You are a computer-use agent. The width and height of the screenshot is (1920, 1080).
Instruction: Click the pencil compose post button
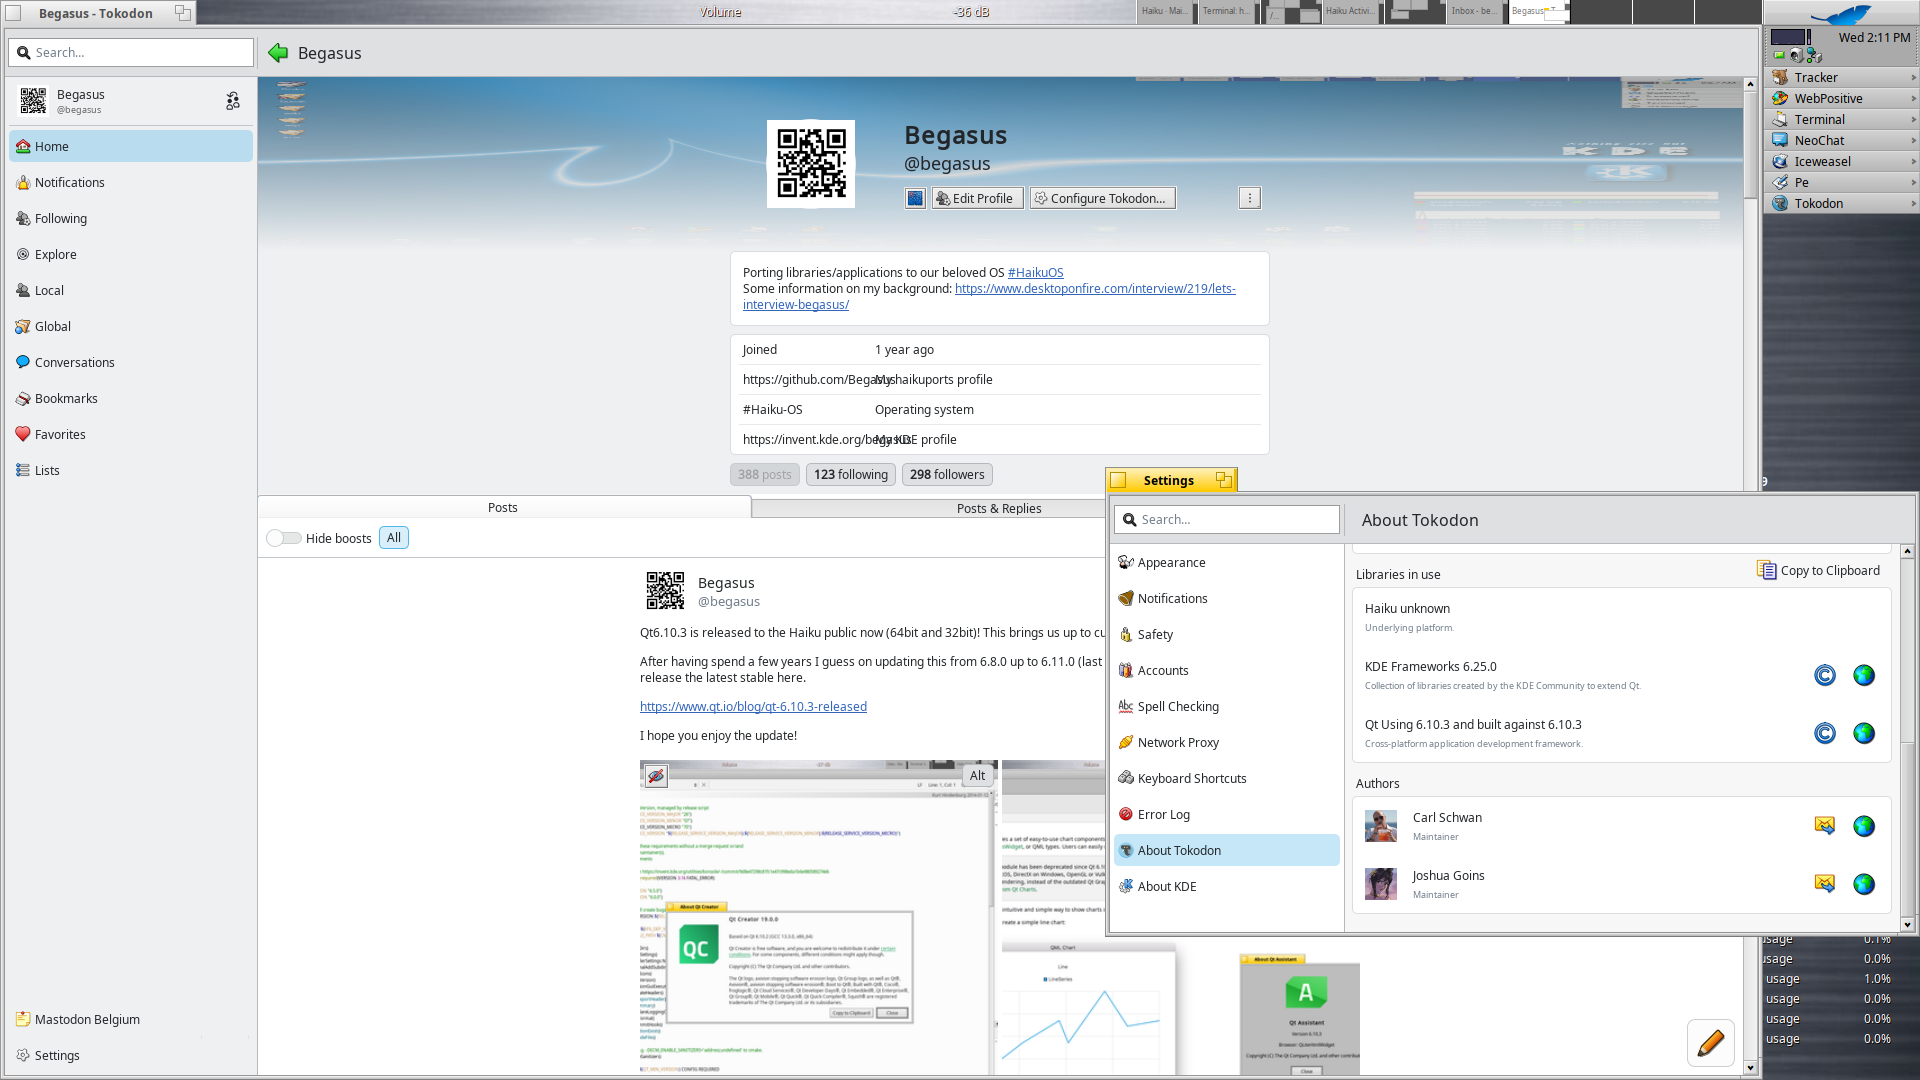(x=1710, y=1043)
